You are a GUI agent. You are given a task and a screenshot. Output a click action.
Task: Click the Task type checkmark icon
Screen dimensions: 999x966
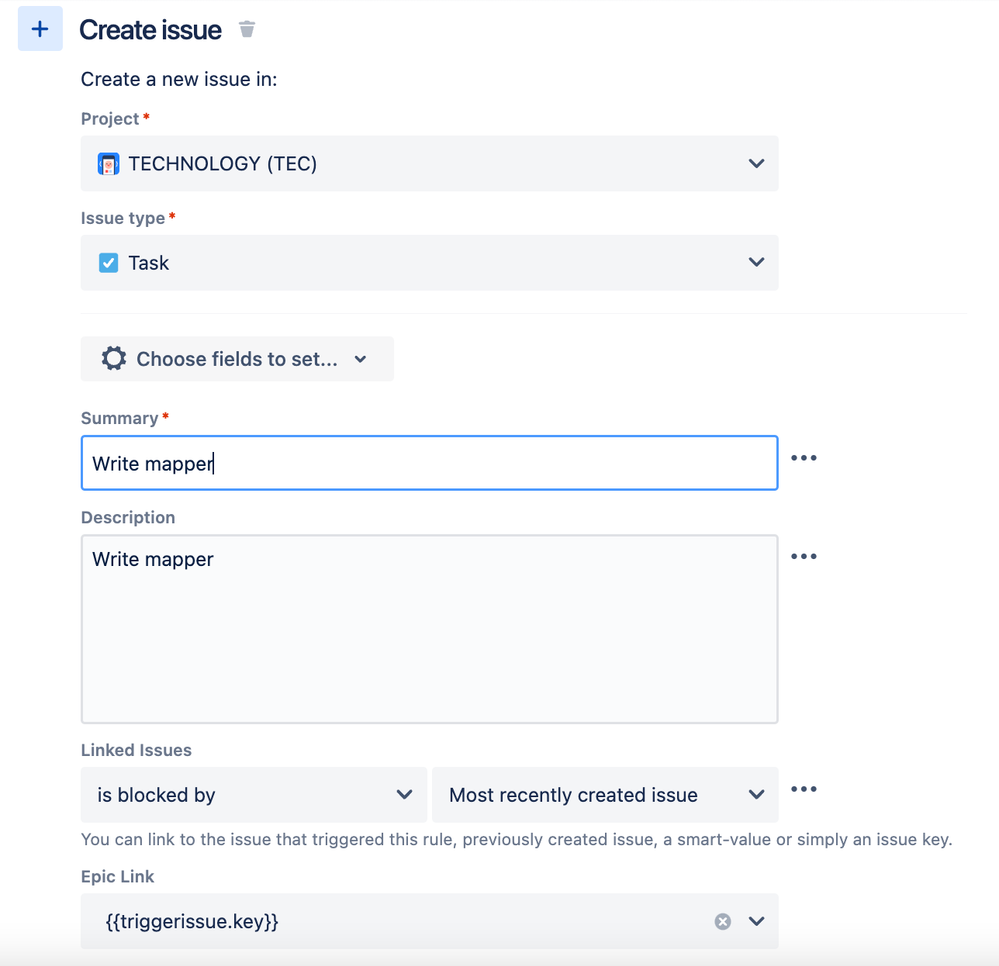pyautogui.click(x=108, y=263)
